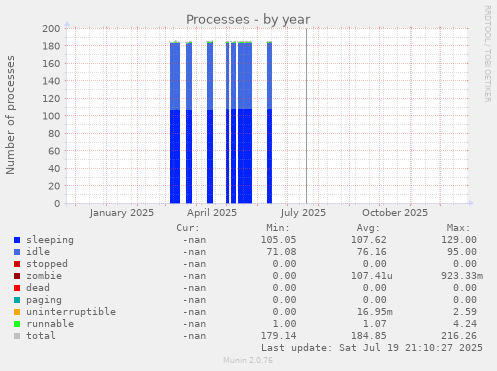497x371 pixels.
Task: Click the 'stopped' legend label
Action: coord(47,264)
